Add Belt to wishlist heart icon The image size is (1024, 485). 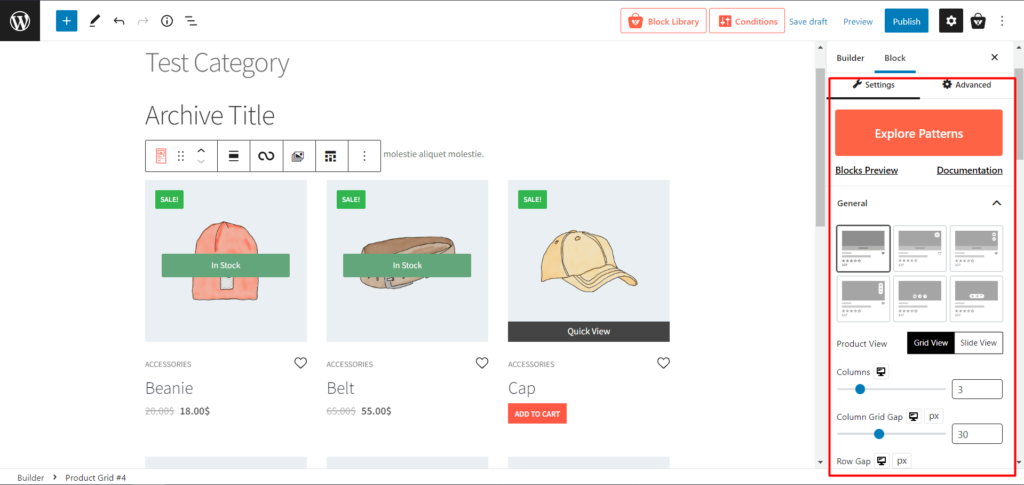pyautogui.click(x=482, y=363)
